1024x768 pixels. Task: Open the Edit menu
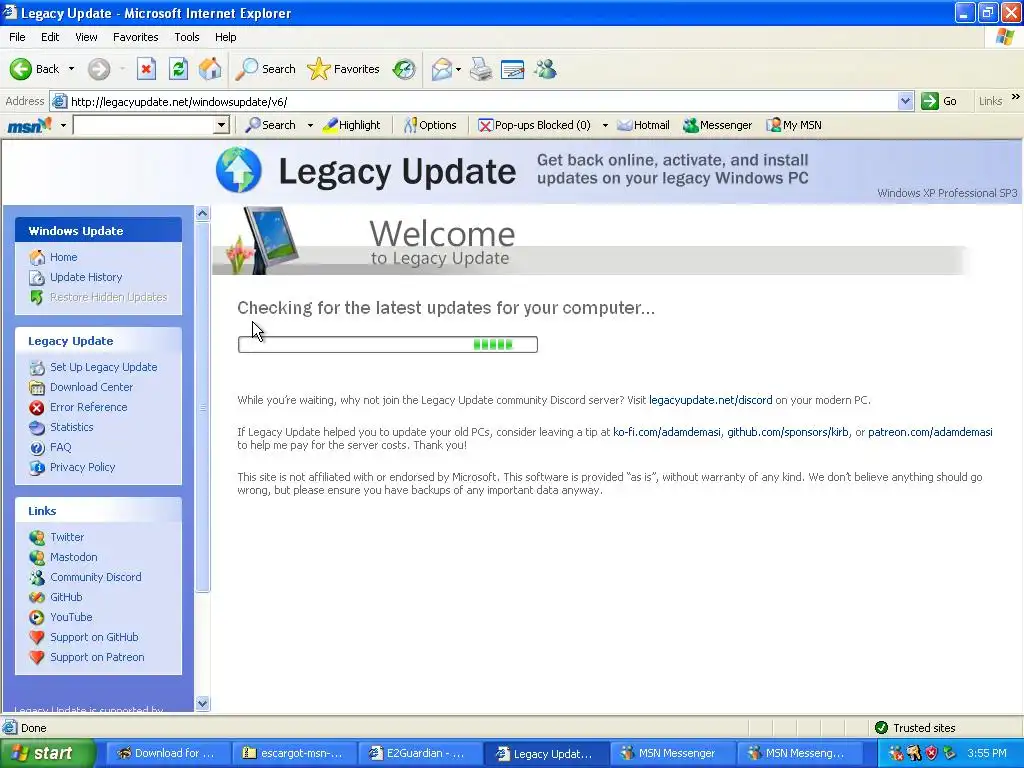coord(50,37)
